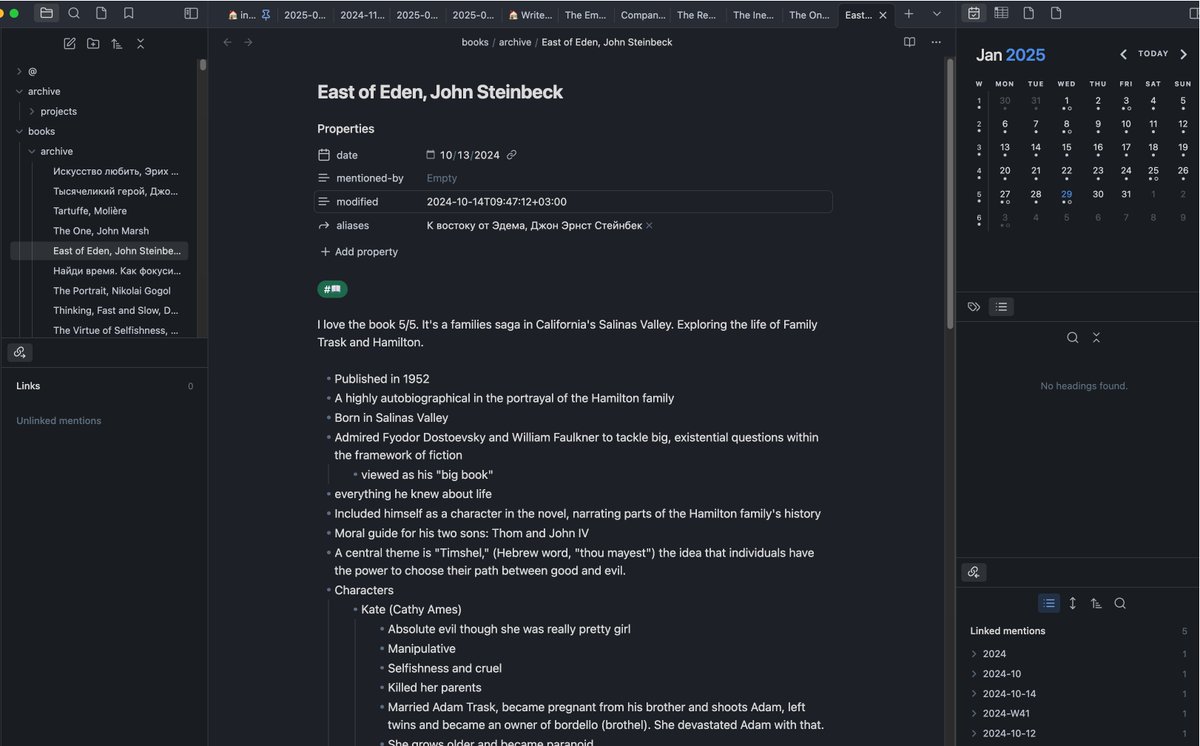Collapse all folders in file explorer
Image resolution: width=1200 pixels, height=746 pixels.
click(x=140, y=43)
